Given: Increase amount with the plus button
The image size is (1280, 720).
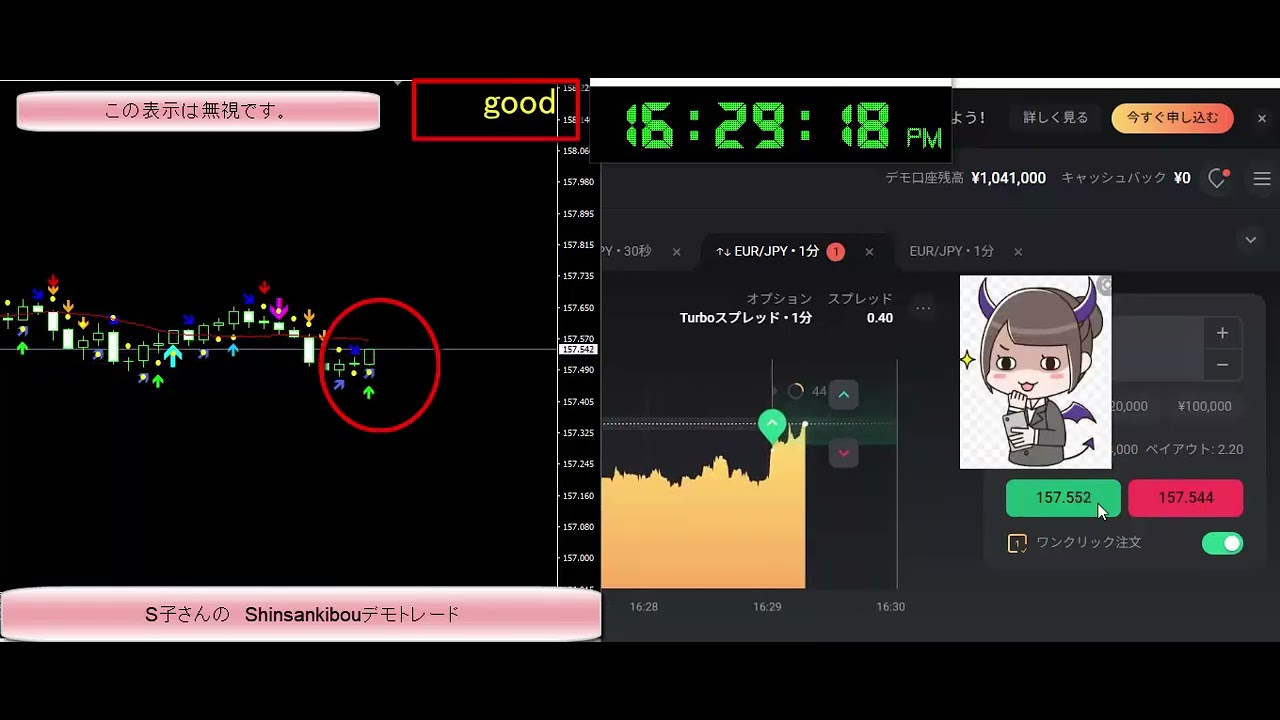Looking at the screenshot, I should 1222,333.
